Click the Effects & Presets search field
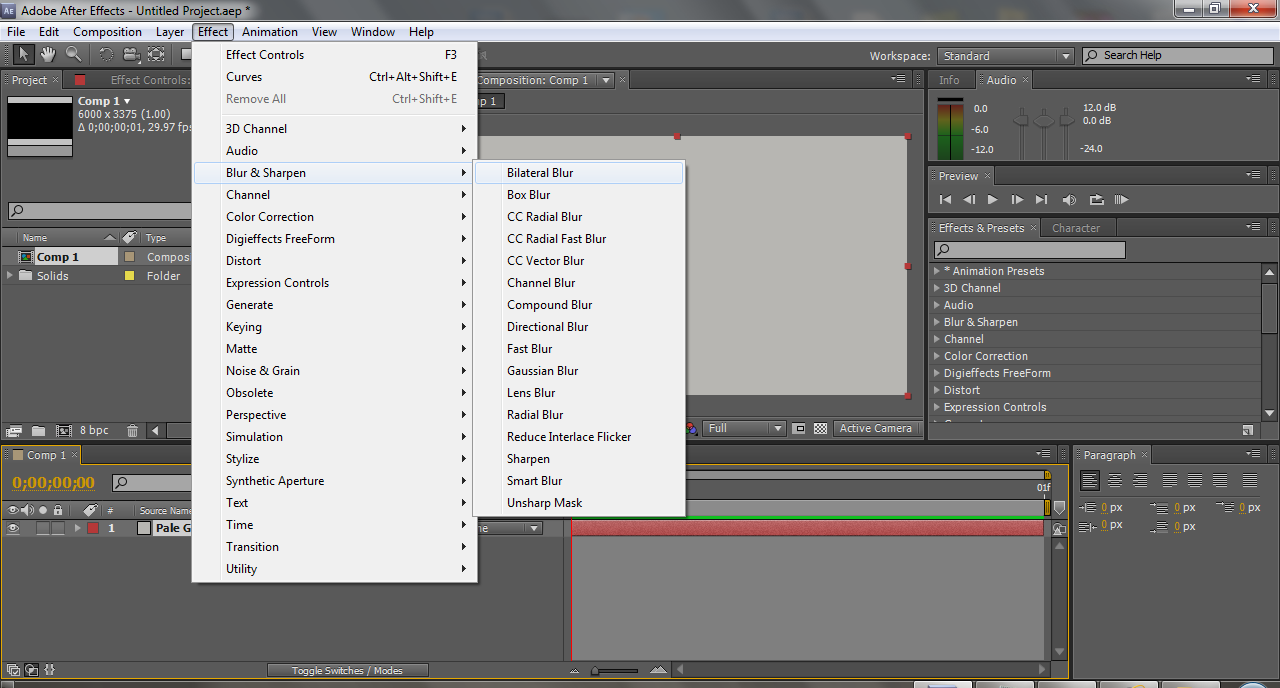This screenshot has height=688, width=1280. pyautogui.click(x=1030, y=250)
